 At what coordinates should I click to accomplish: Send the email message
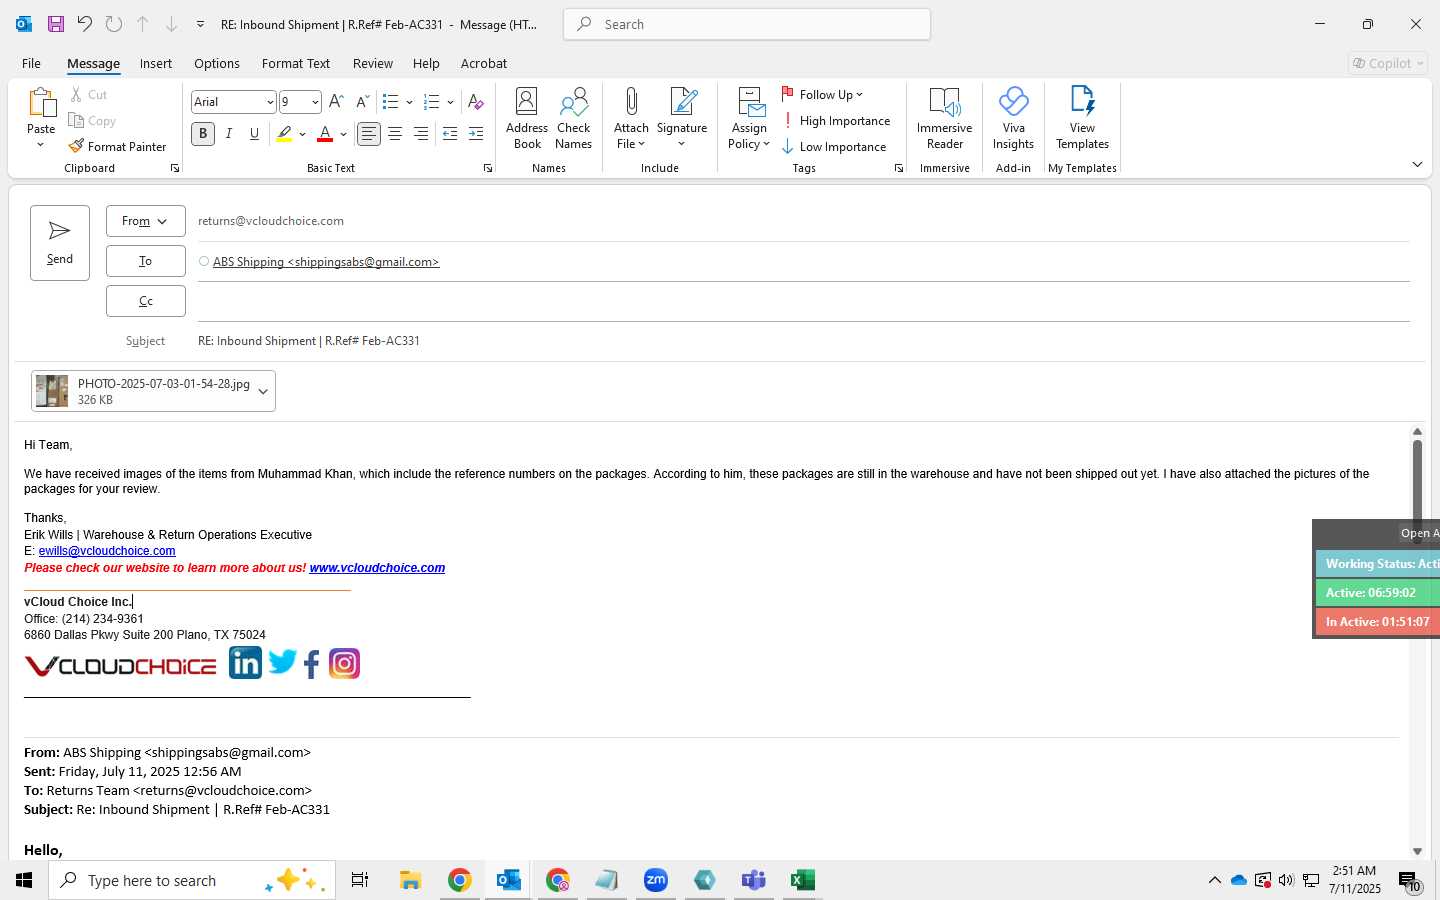point(60,243)
